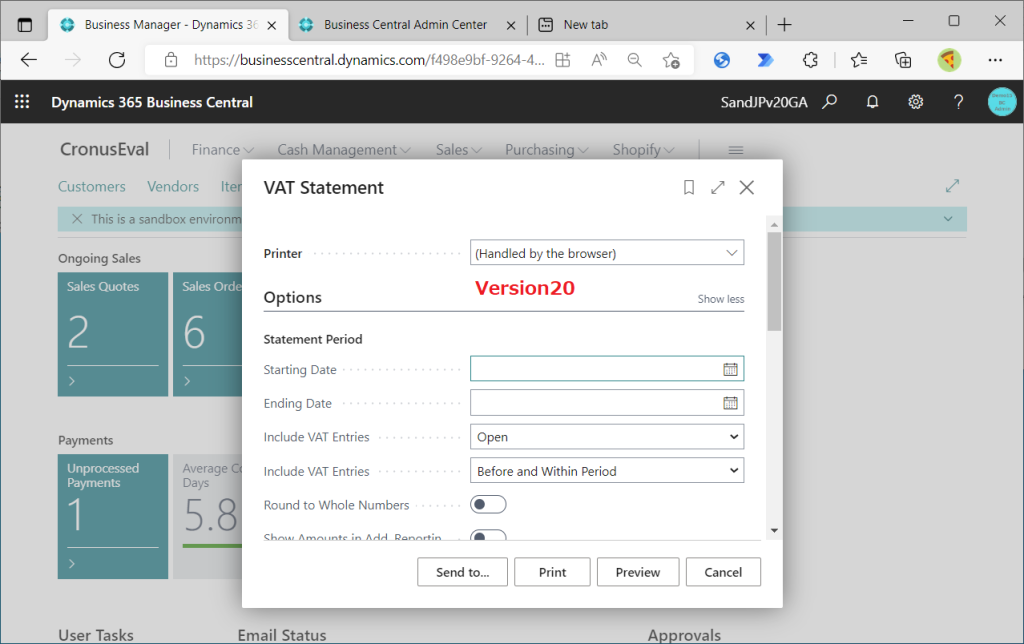
Task: Open the Favorites list star icon
Action: click(x=859, y=60)
